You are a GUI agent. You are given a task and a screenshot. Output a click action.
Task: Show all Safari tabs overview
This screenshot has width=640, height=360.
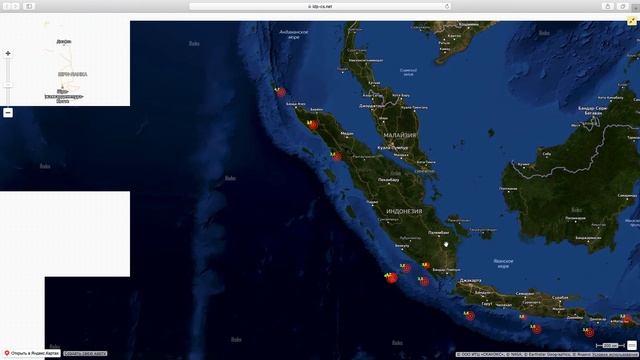click(x=622, y=6)
